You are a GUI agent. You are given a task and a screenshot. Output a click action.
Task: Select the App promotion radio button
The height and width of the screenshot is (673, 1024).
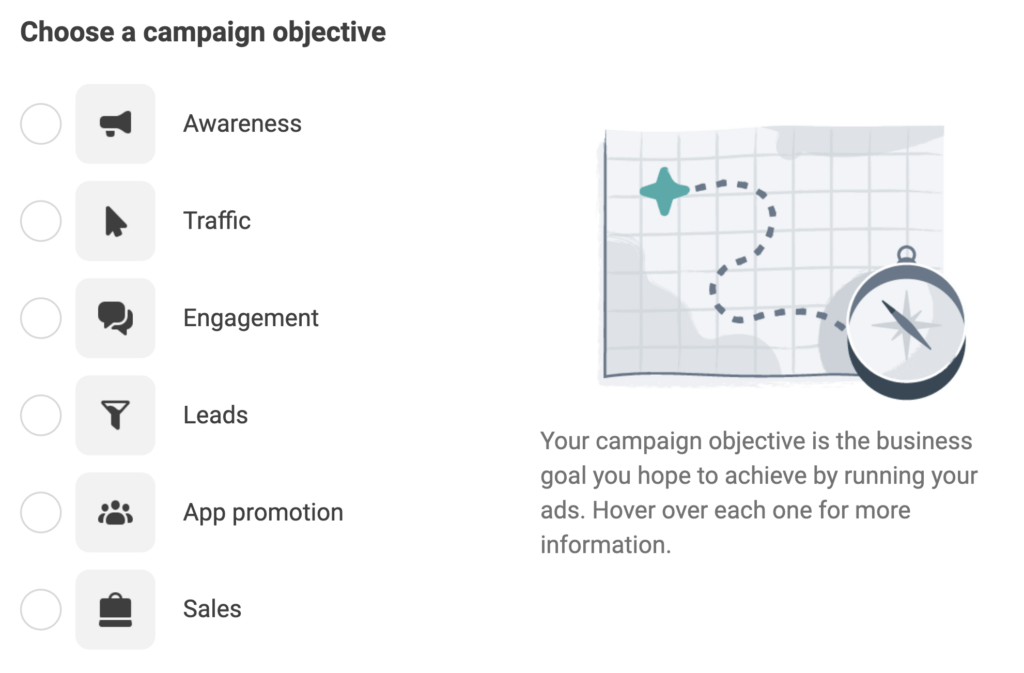[40, 512]
